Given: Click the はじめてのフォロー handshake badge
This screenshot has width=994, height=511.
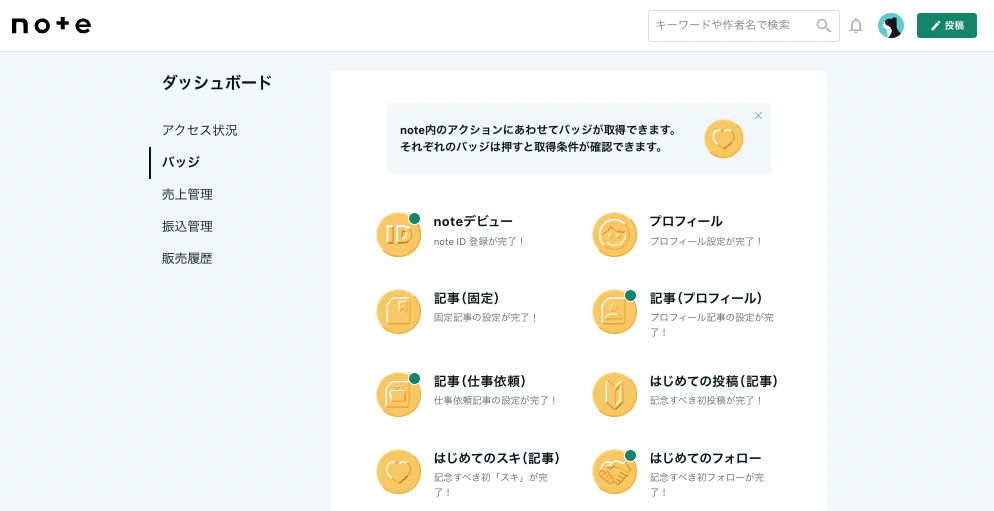Looking at the screenshot, I should coord(614,472).
